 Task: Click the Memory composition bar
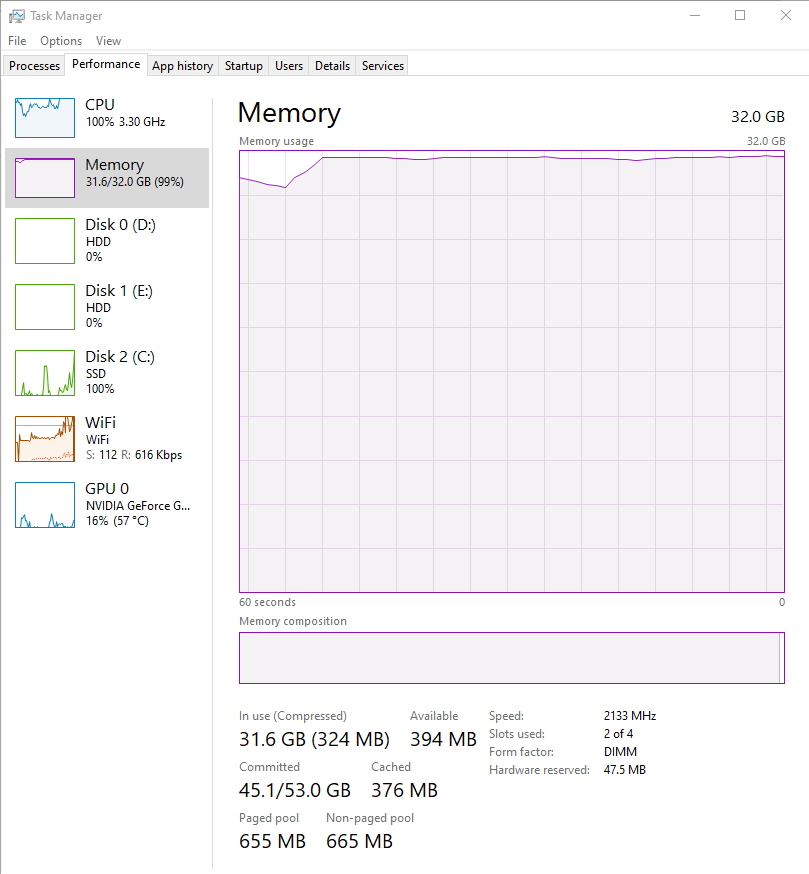click(x=512, y=658)
